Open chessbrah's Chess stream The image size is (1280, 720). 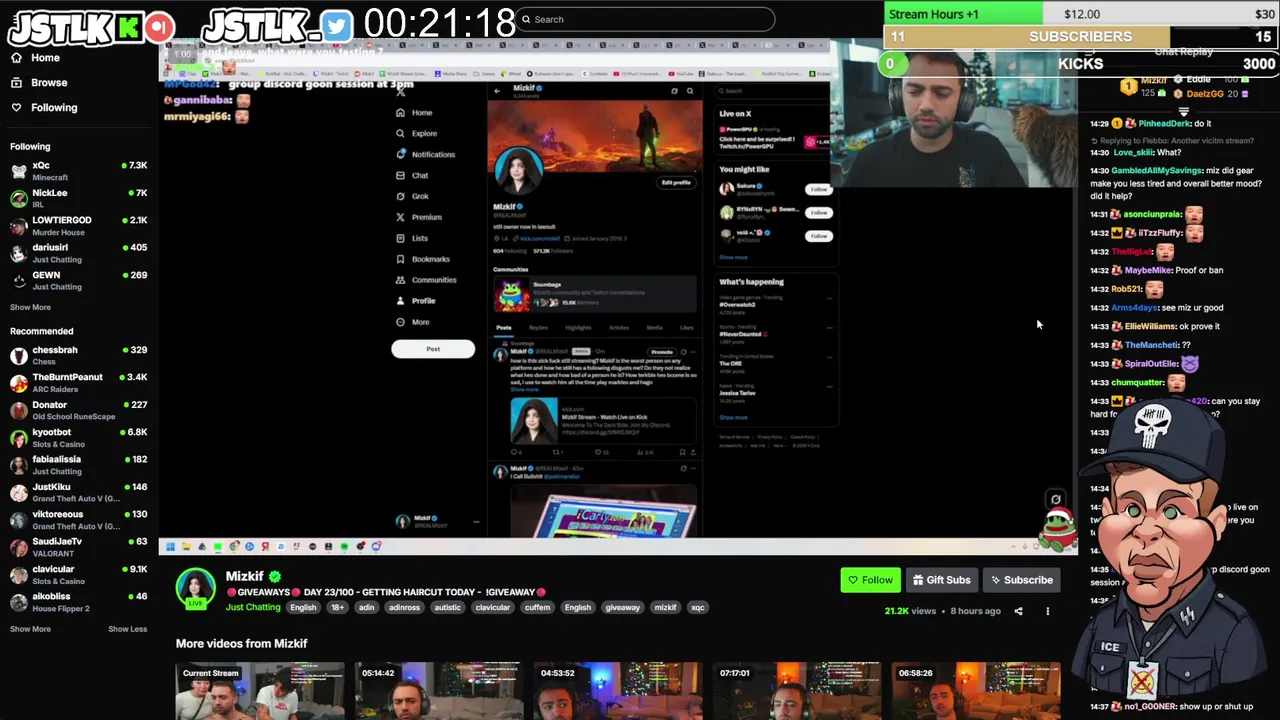pyautogui.click(x=78, y=356)
